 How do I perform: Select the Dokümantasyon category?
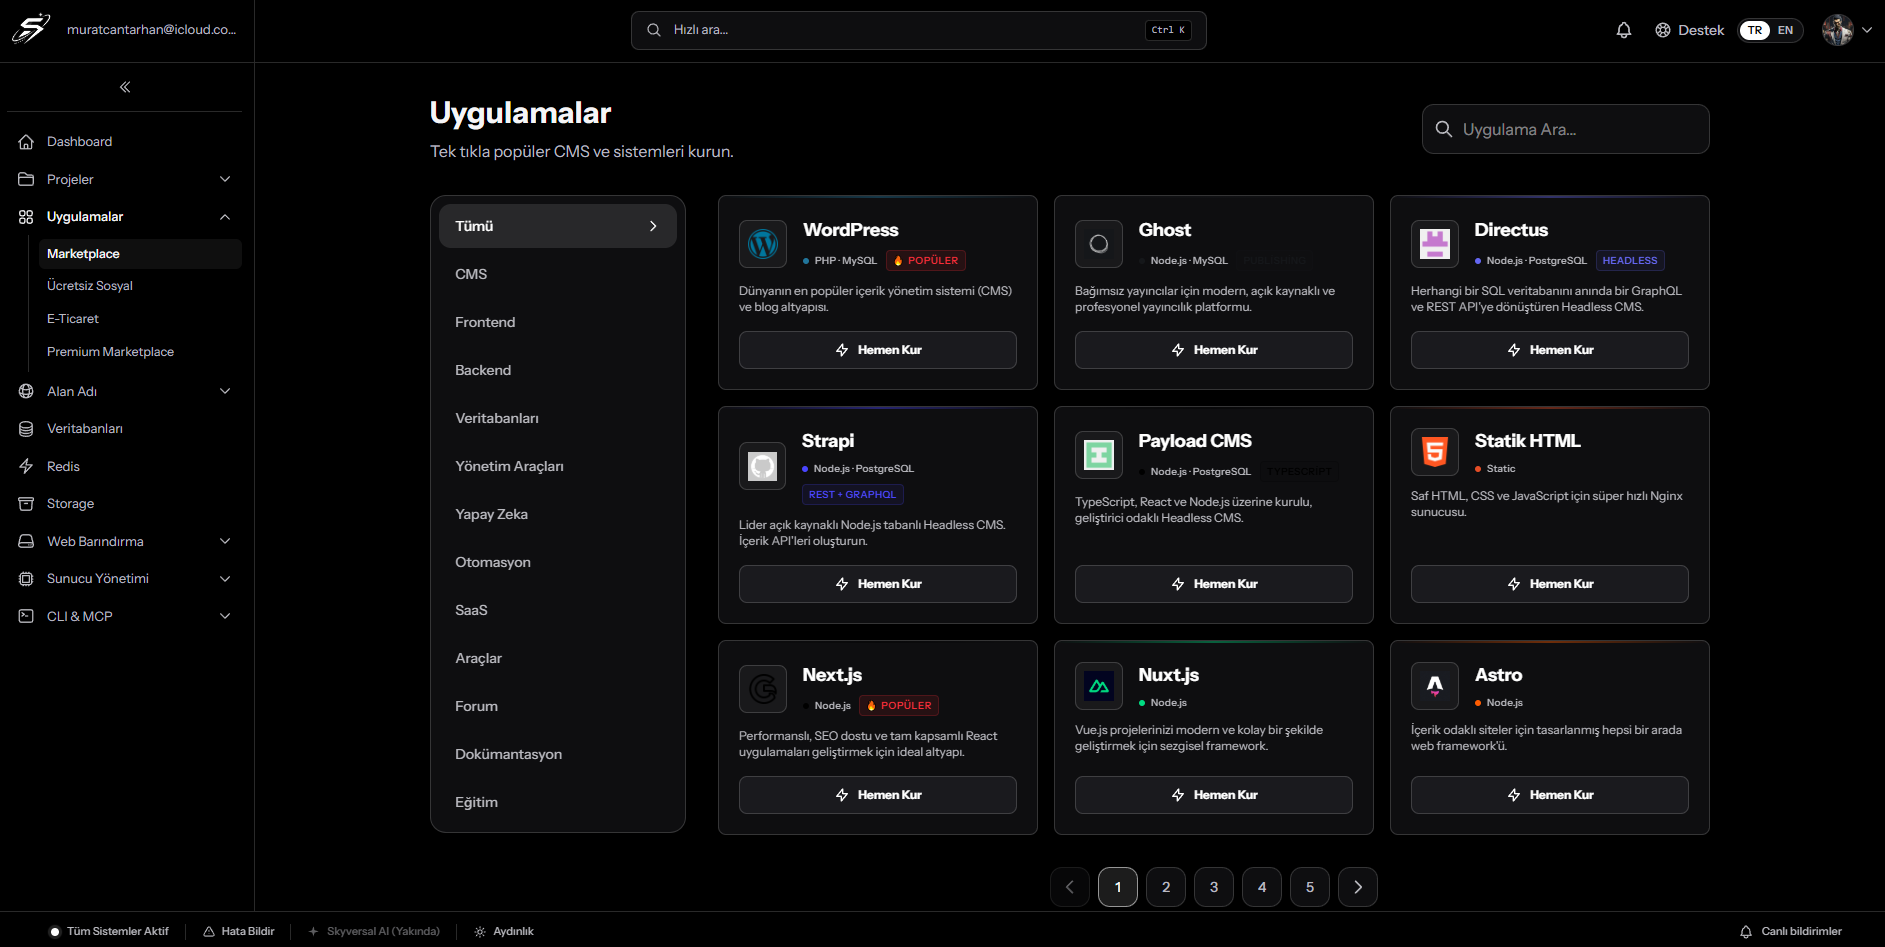(x=558, y=754)
